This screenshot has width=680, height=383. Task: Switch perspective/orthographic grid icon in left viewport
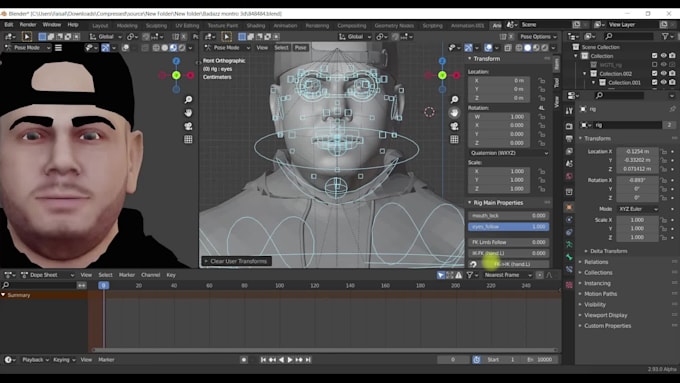pos(188,139)
